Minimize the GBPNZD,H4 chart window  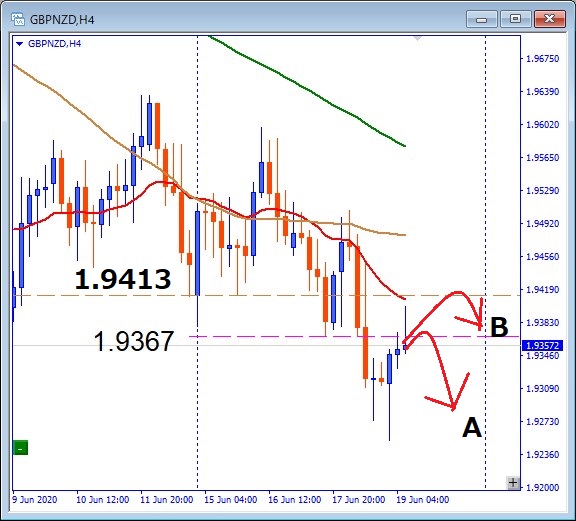[x=481, y=19]
